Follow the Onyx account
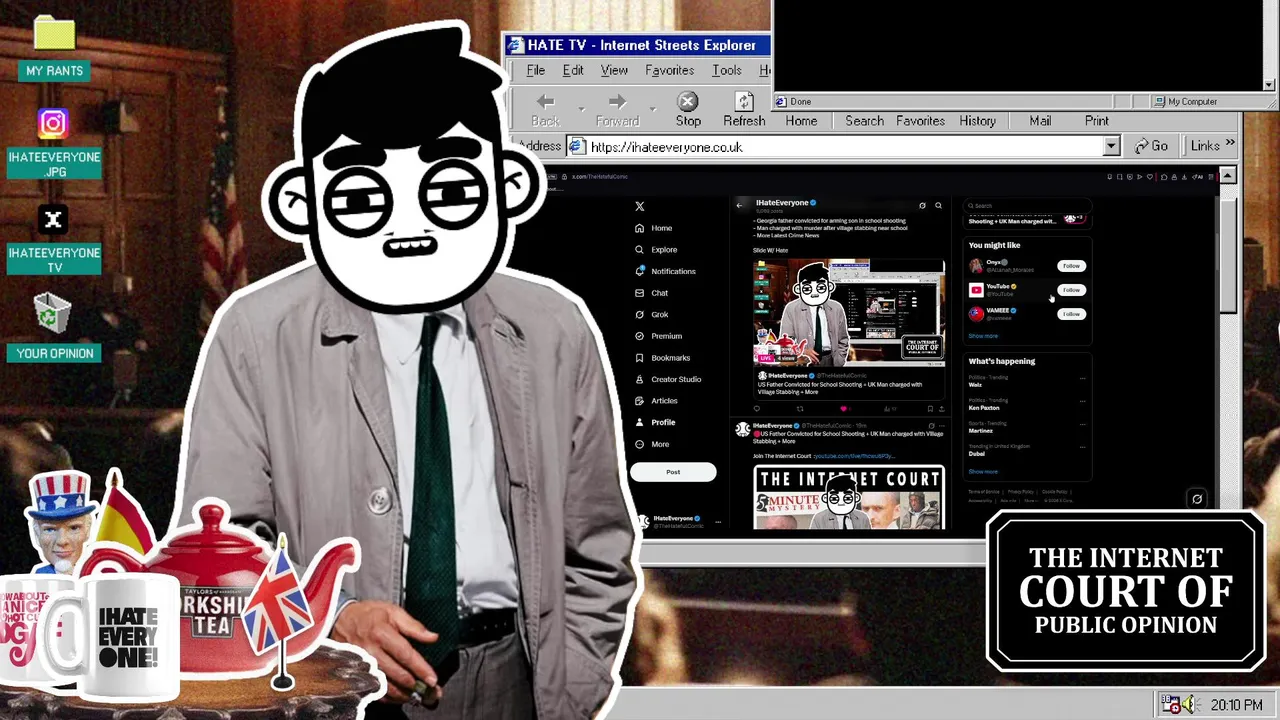Screen dimensions: 1280x720 point(1071,266)
